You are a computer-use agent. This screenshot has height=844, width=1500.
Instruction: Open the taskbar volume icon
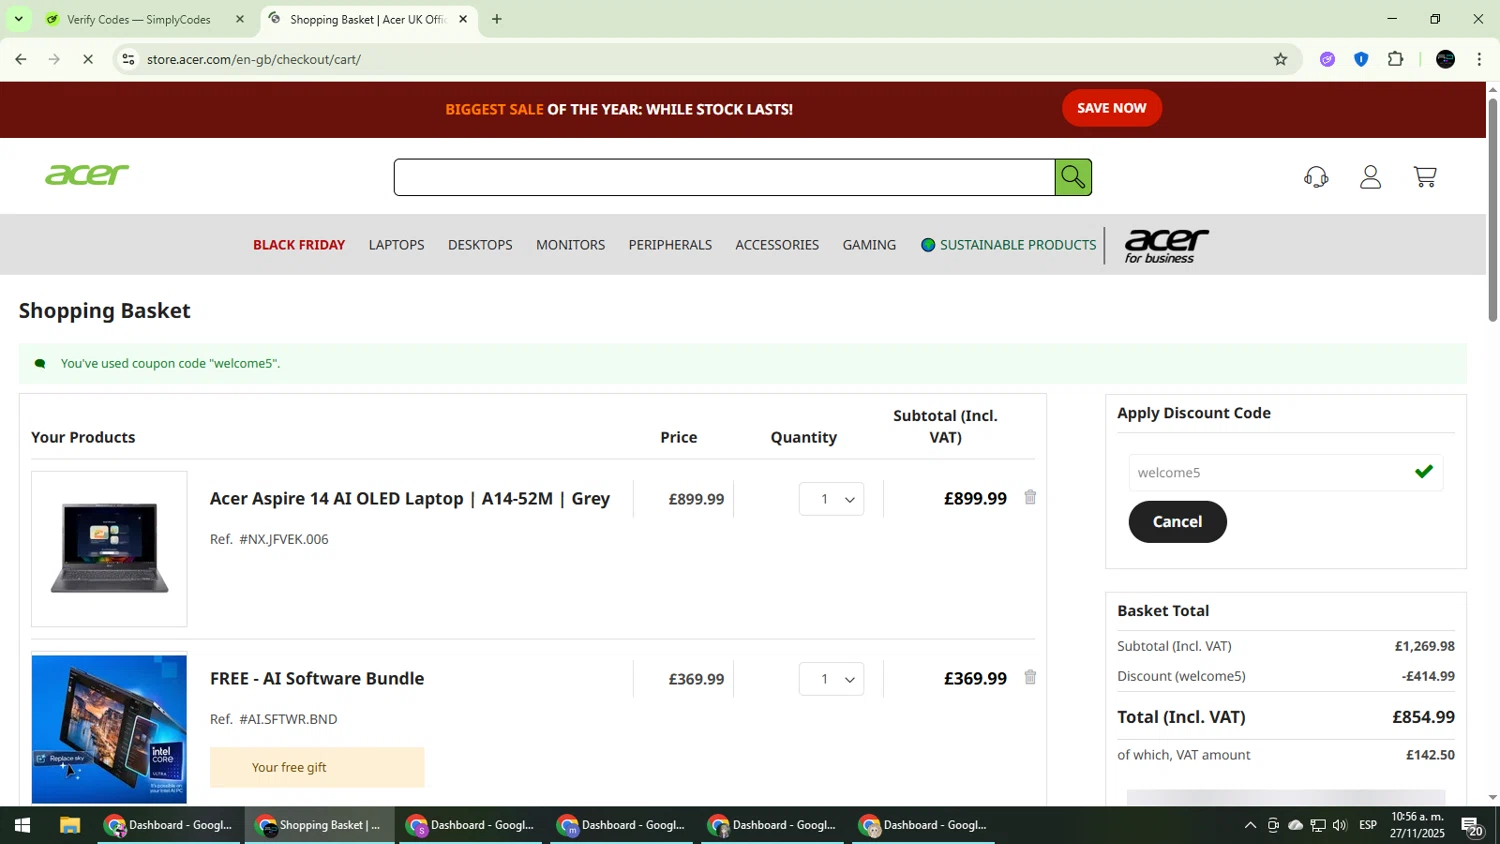(x=1340, y=825)
